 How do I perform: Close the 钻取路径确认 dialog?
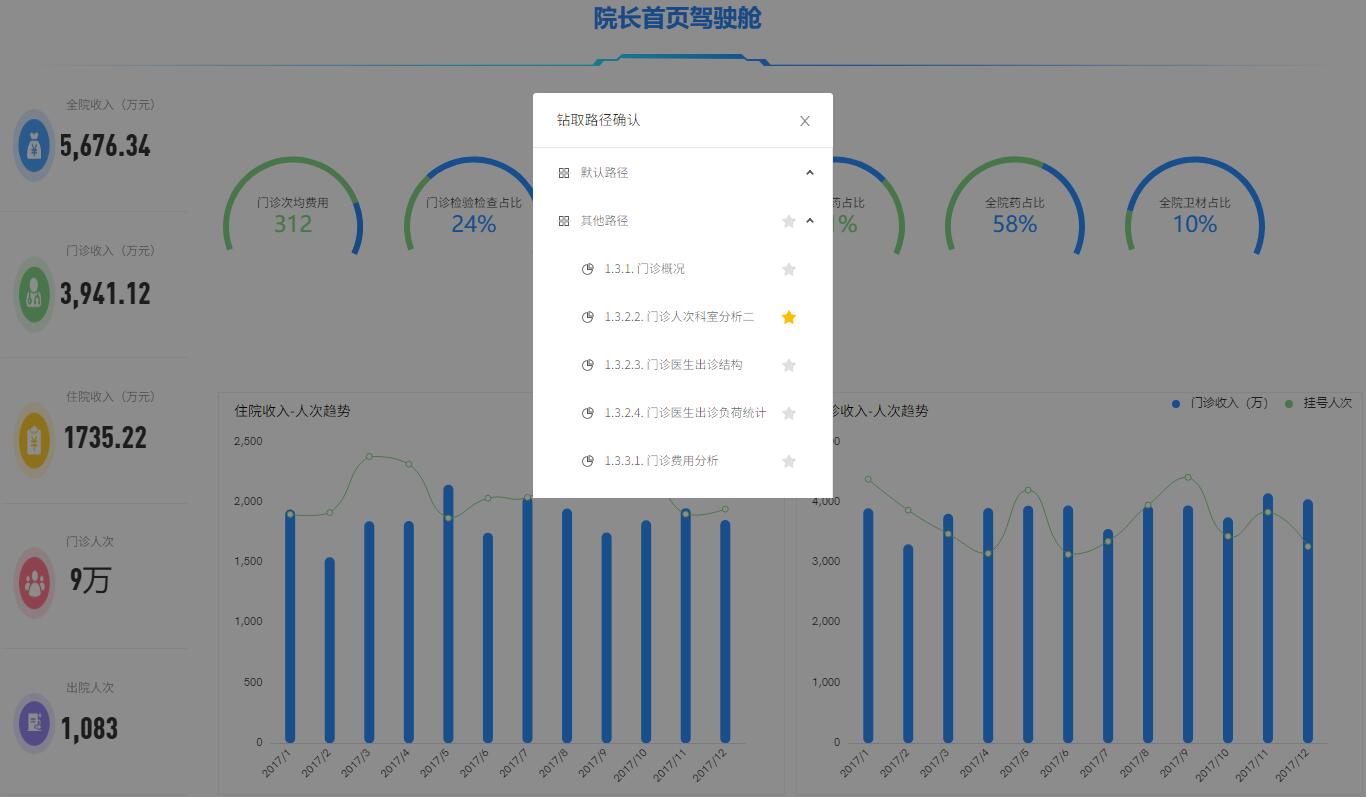click(x=805, y=120)
